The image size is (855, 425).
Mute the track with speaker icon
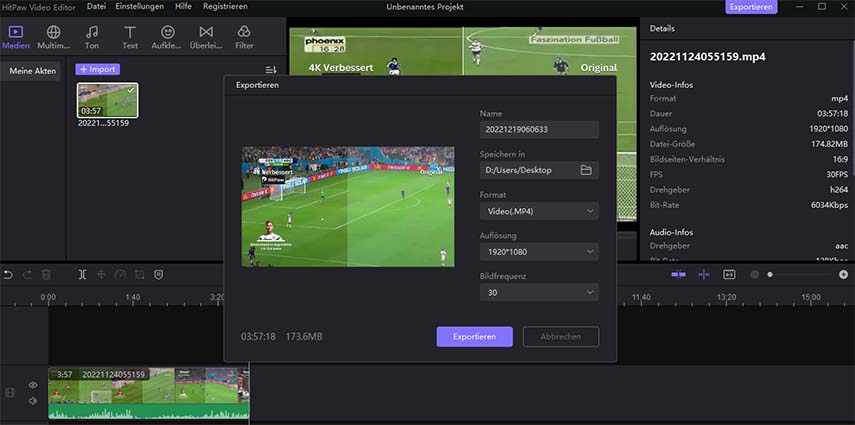point(32,401)
